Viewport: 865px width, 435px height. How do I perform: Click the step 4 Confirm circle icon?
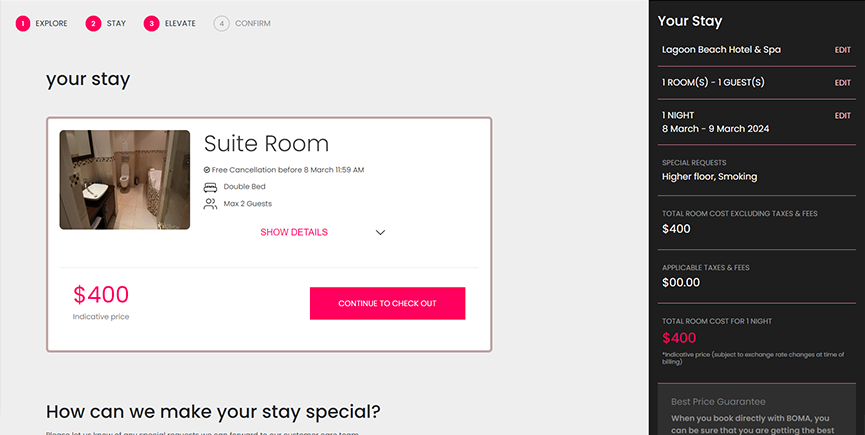click(221, 23)
